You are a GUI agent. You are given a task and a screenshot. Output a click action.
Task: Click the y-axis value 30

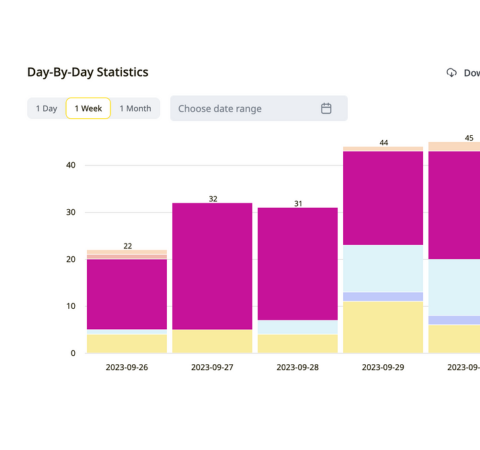coord(71,212)
